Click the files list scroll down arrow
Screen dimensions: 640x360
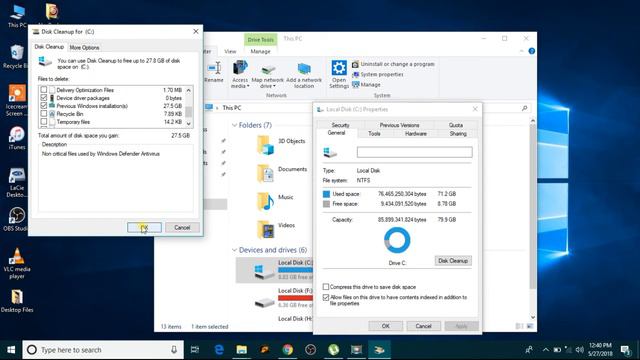(x=189, y=123)
